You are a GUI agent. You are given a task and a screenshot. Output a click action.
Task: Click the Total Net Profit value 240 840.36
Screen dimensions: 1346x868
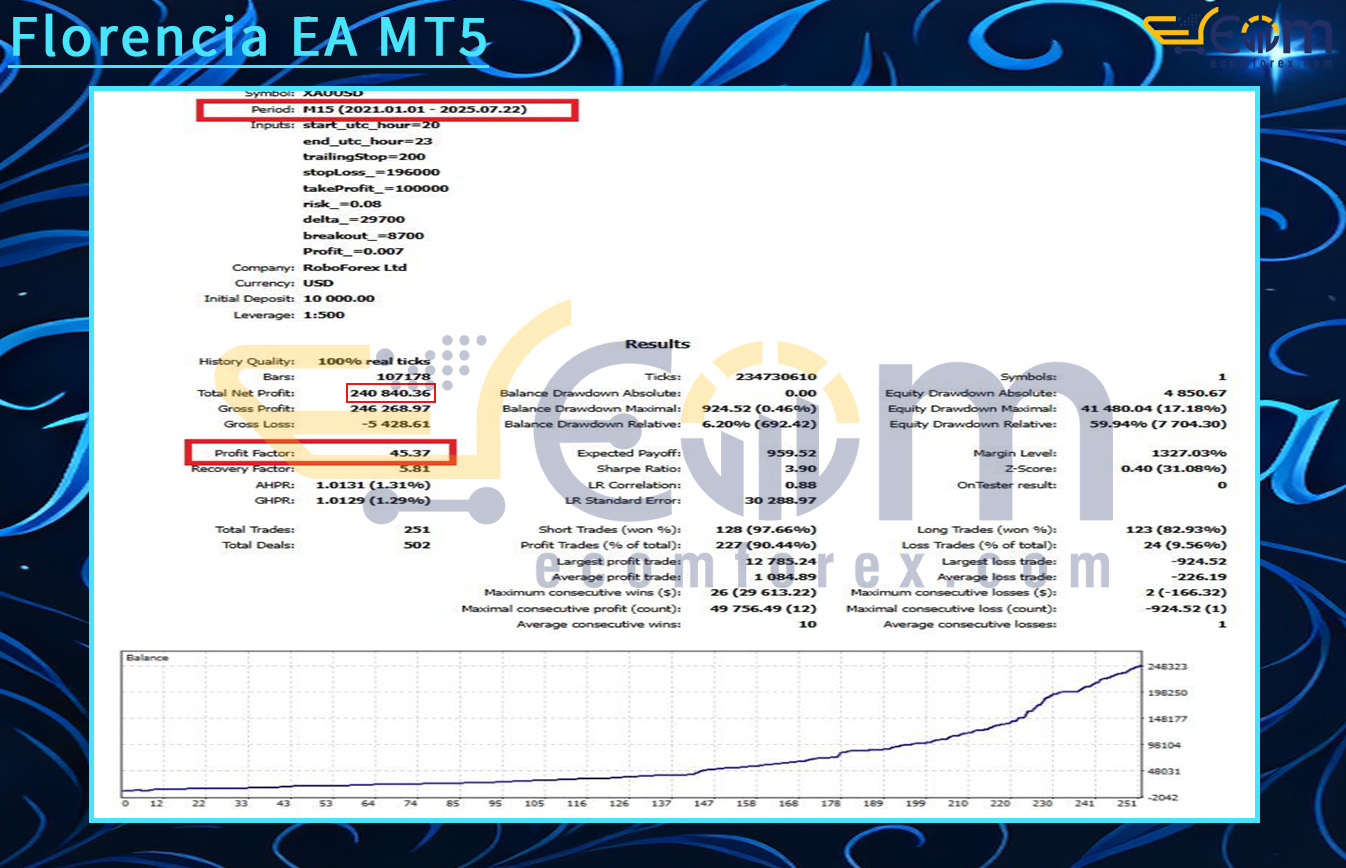[x=391, y=393]
